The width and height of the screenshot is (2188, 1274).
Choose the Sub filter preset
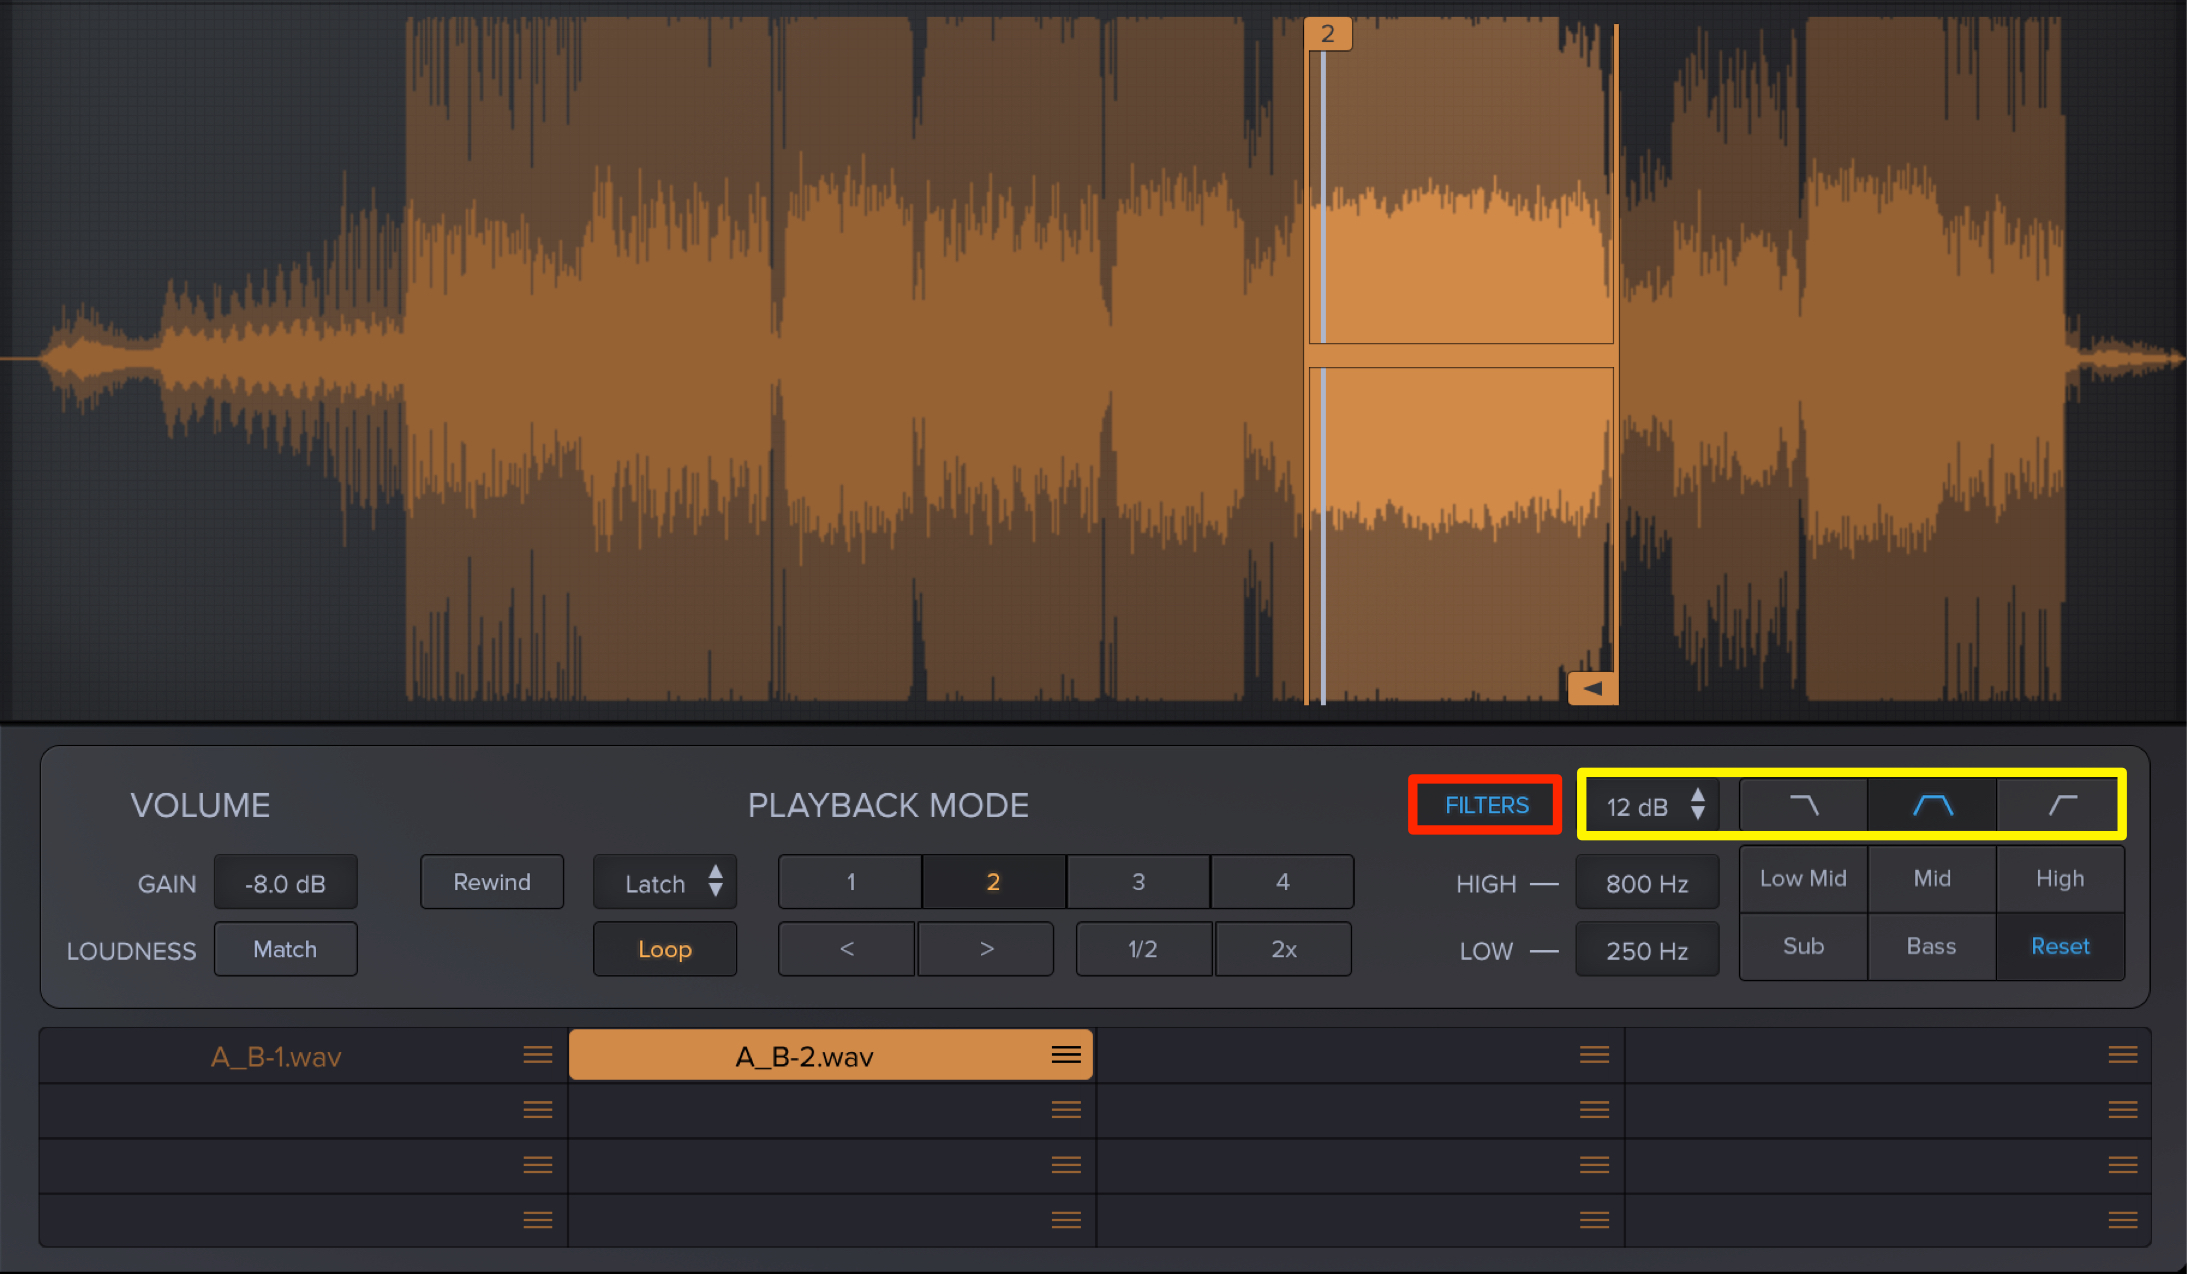(x=1803, y=946)
